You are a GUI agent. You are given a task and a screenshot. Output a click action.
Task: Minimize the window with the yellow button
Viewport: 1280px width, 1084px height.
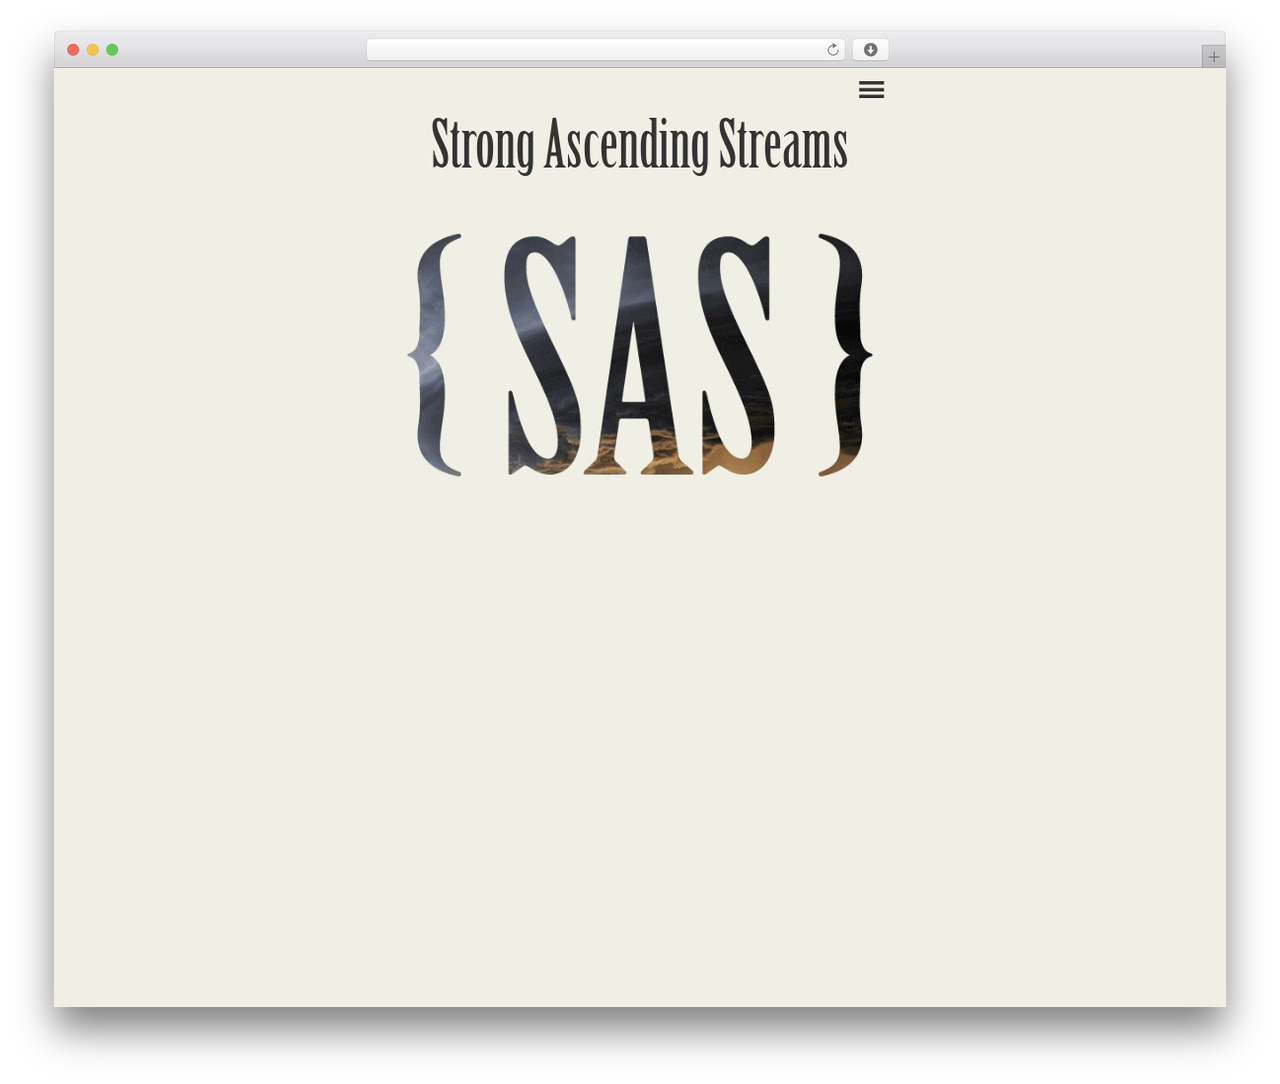(x=92, y=50)
